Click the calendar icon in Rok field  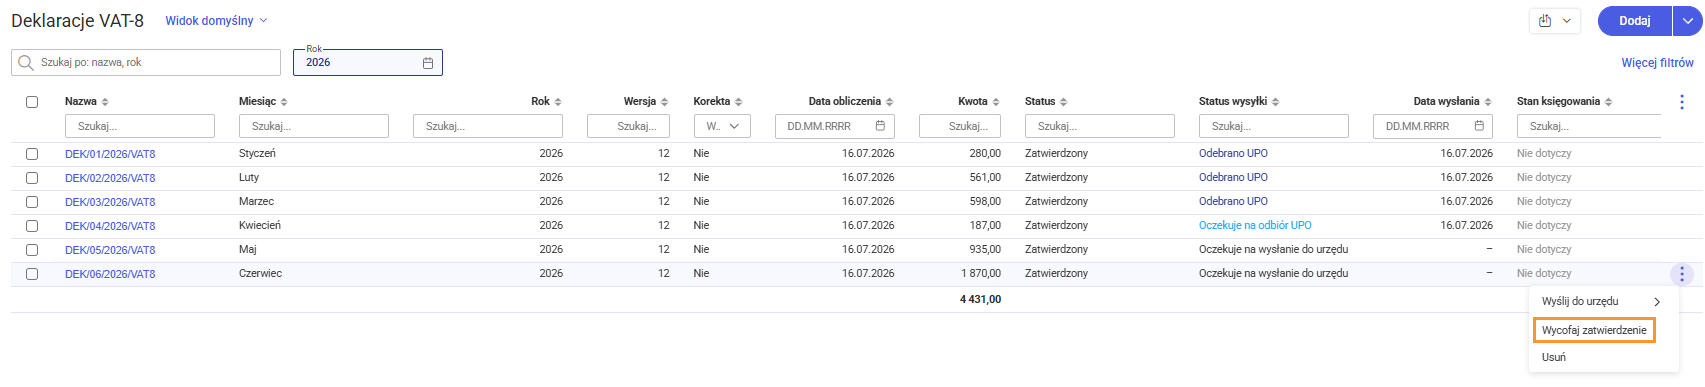[x=428, y=63]
